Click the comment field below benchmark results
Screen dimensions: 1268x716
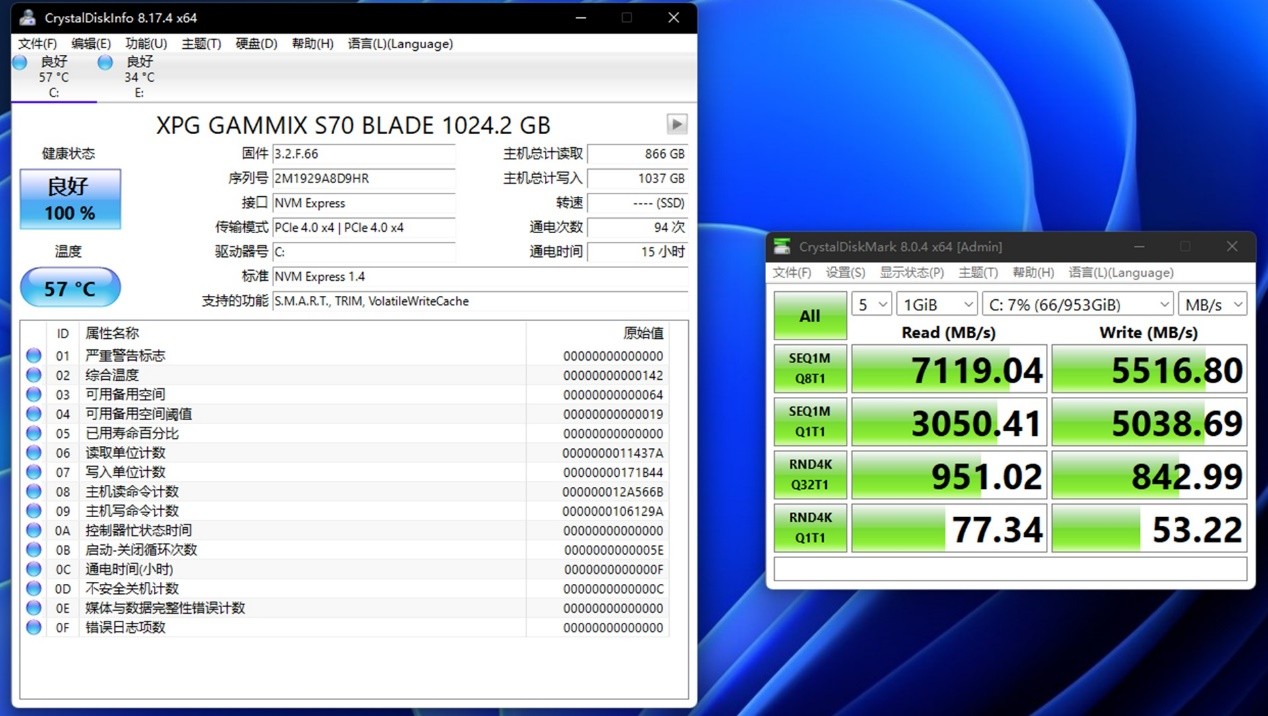pyautogui.click(x=1010, y=569)
